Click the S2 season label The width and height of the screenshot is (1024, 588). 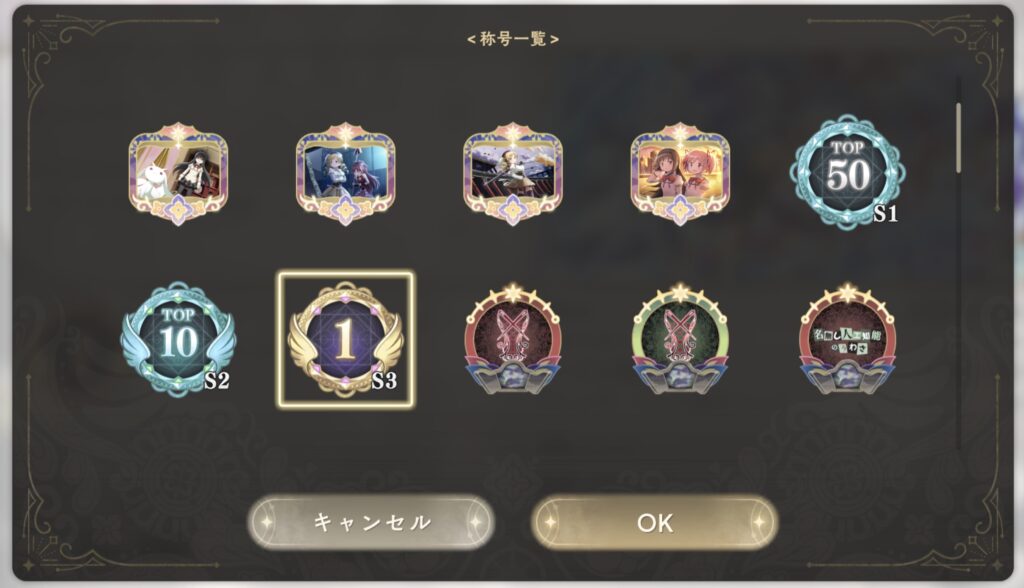(217, 380)
